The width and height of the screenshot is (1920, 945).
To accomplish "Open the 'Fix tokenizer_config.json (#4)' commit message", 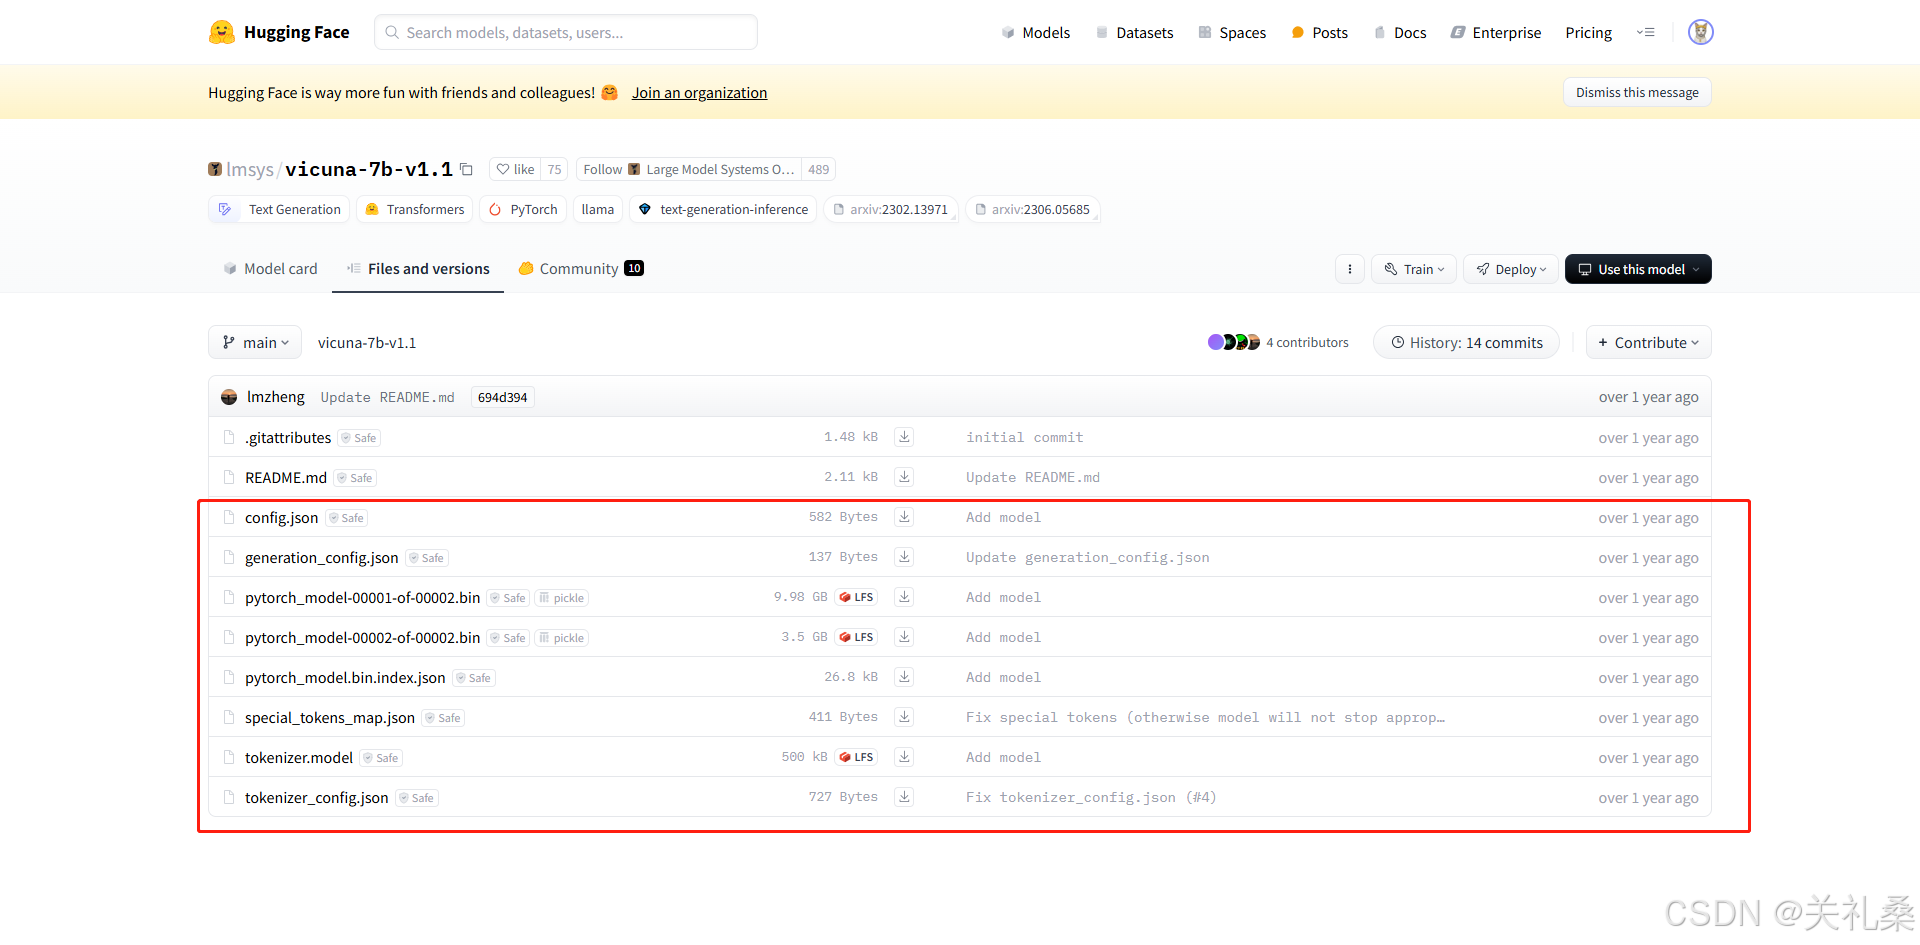I will (1091, 797).
